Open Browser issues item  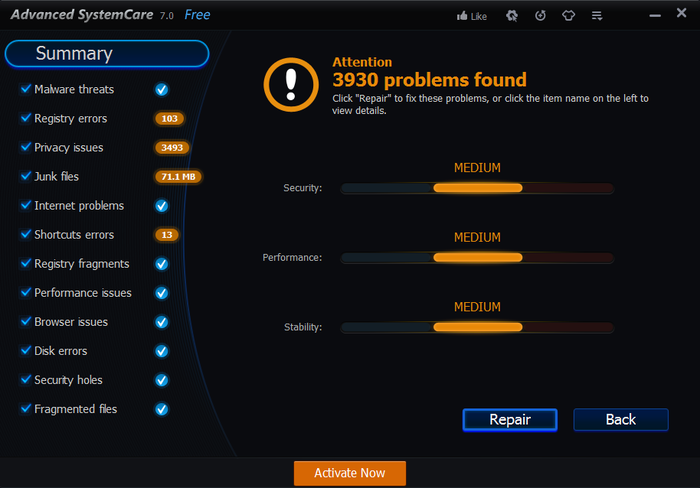tap(71, 322)
